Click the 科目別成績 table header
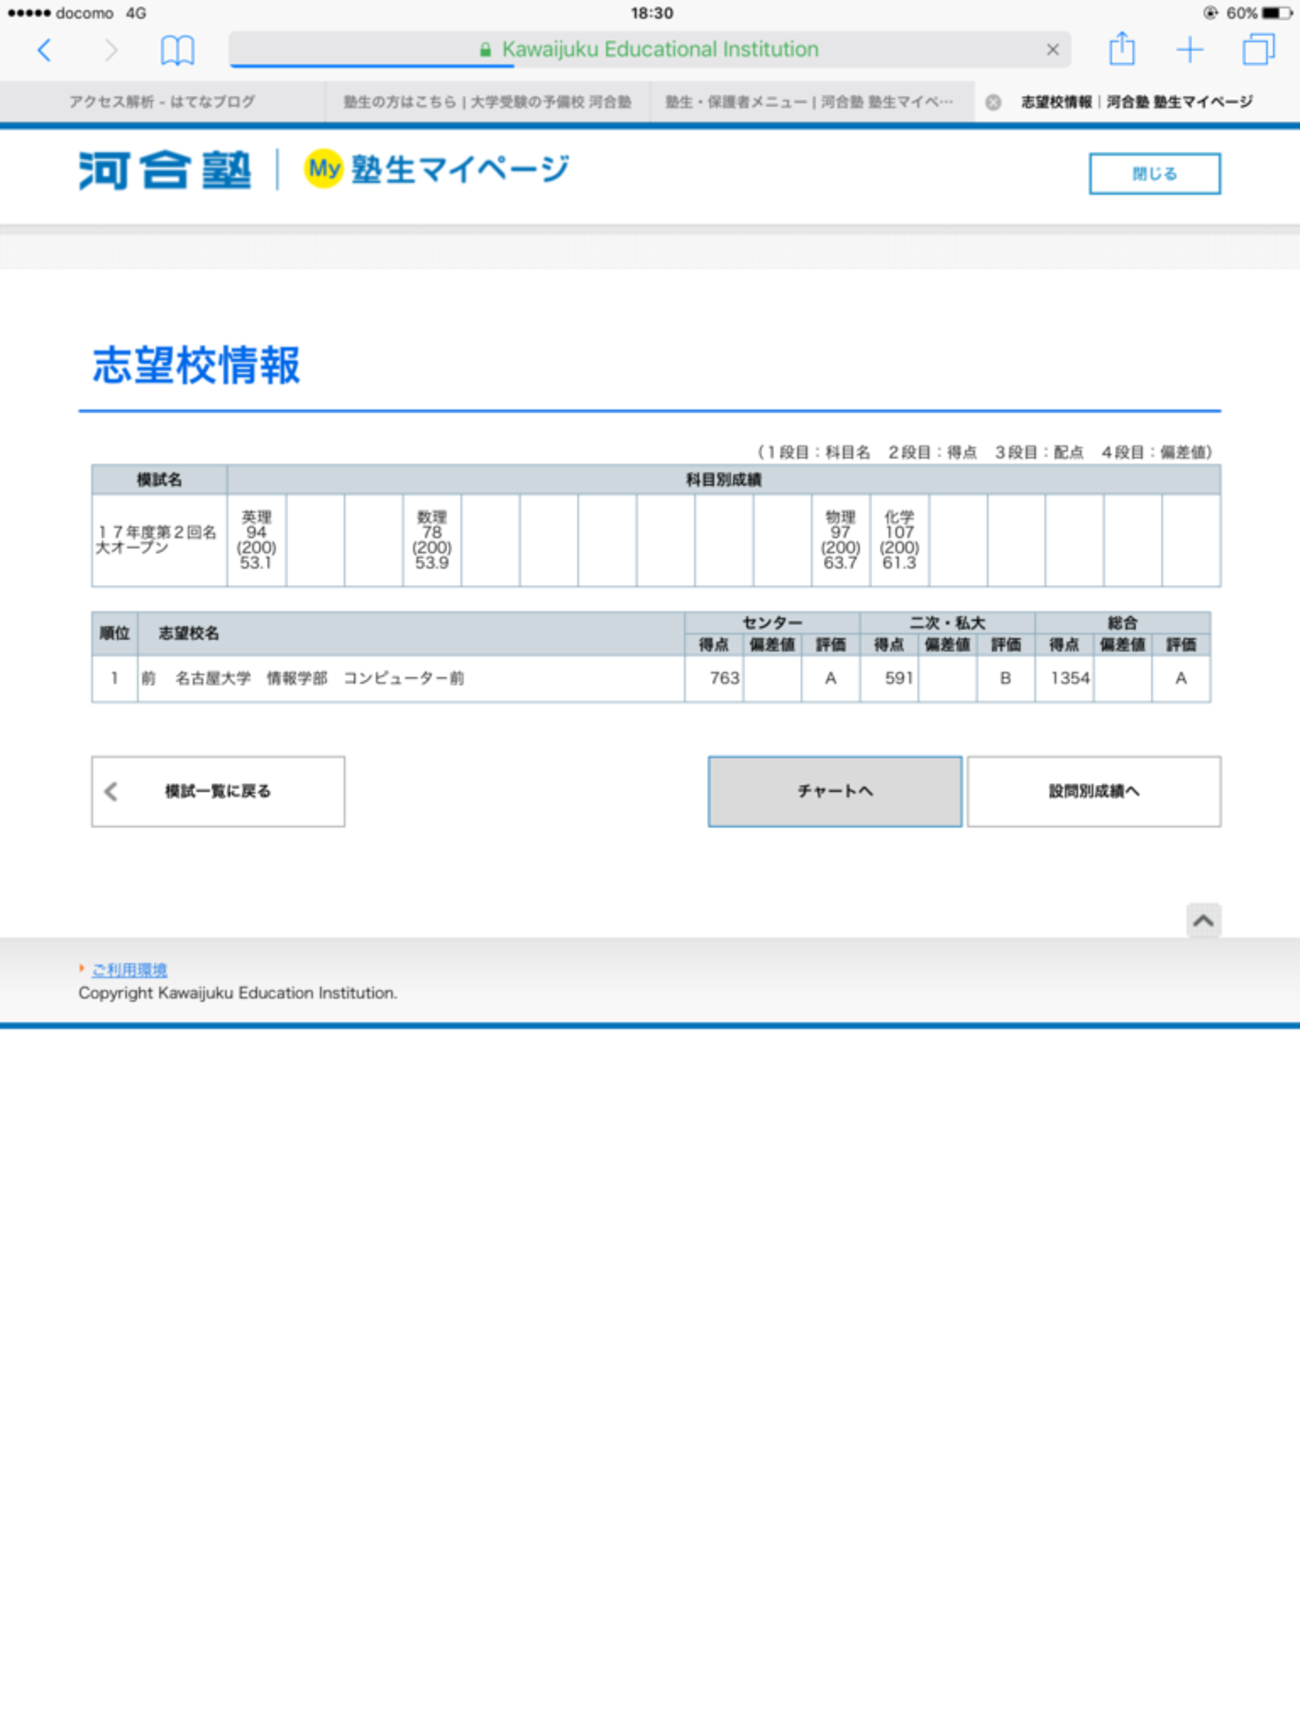This screenshot has width=1300, height=1733. coord(723,480)
